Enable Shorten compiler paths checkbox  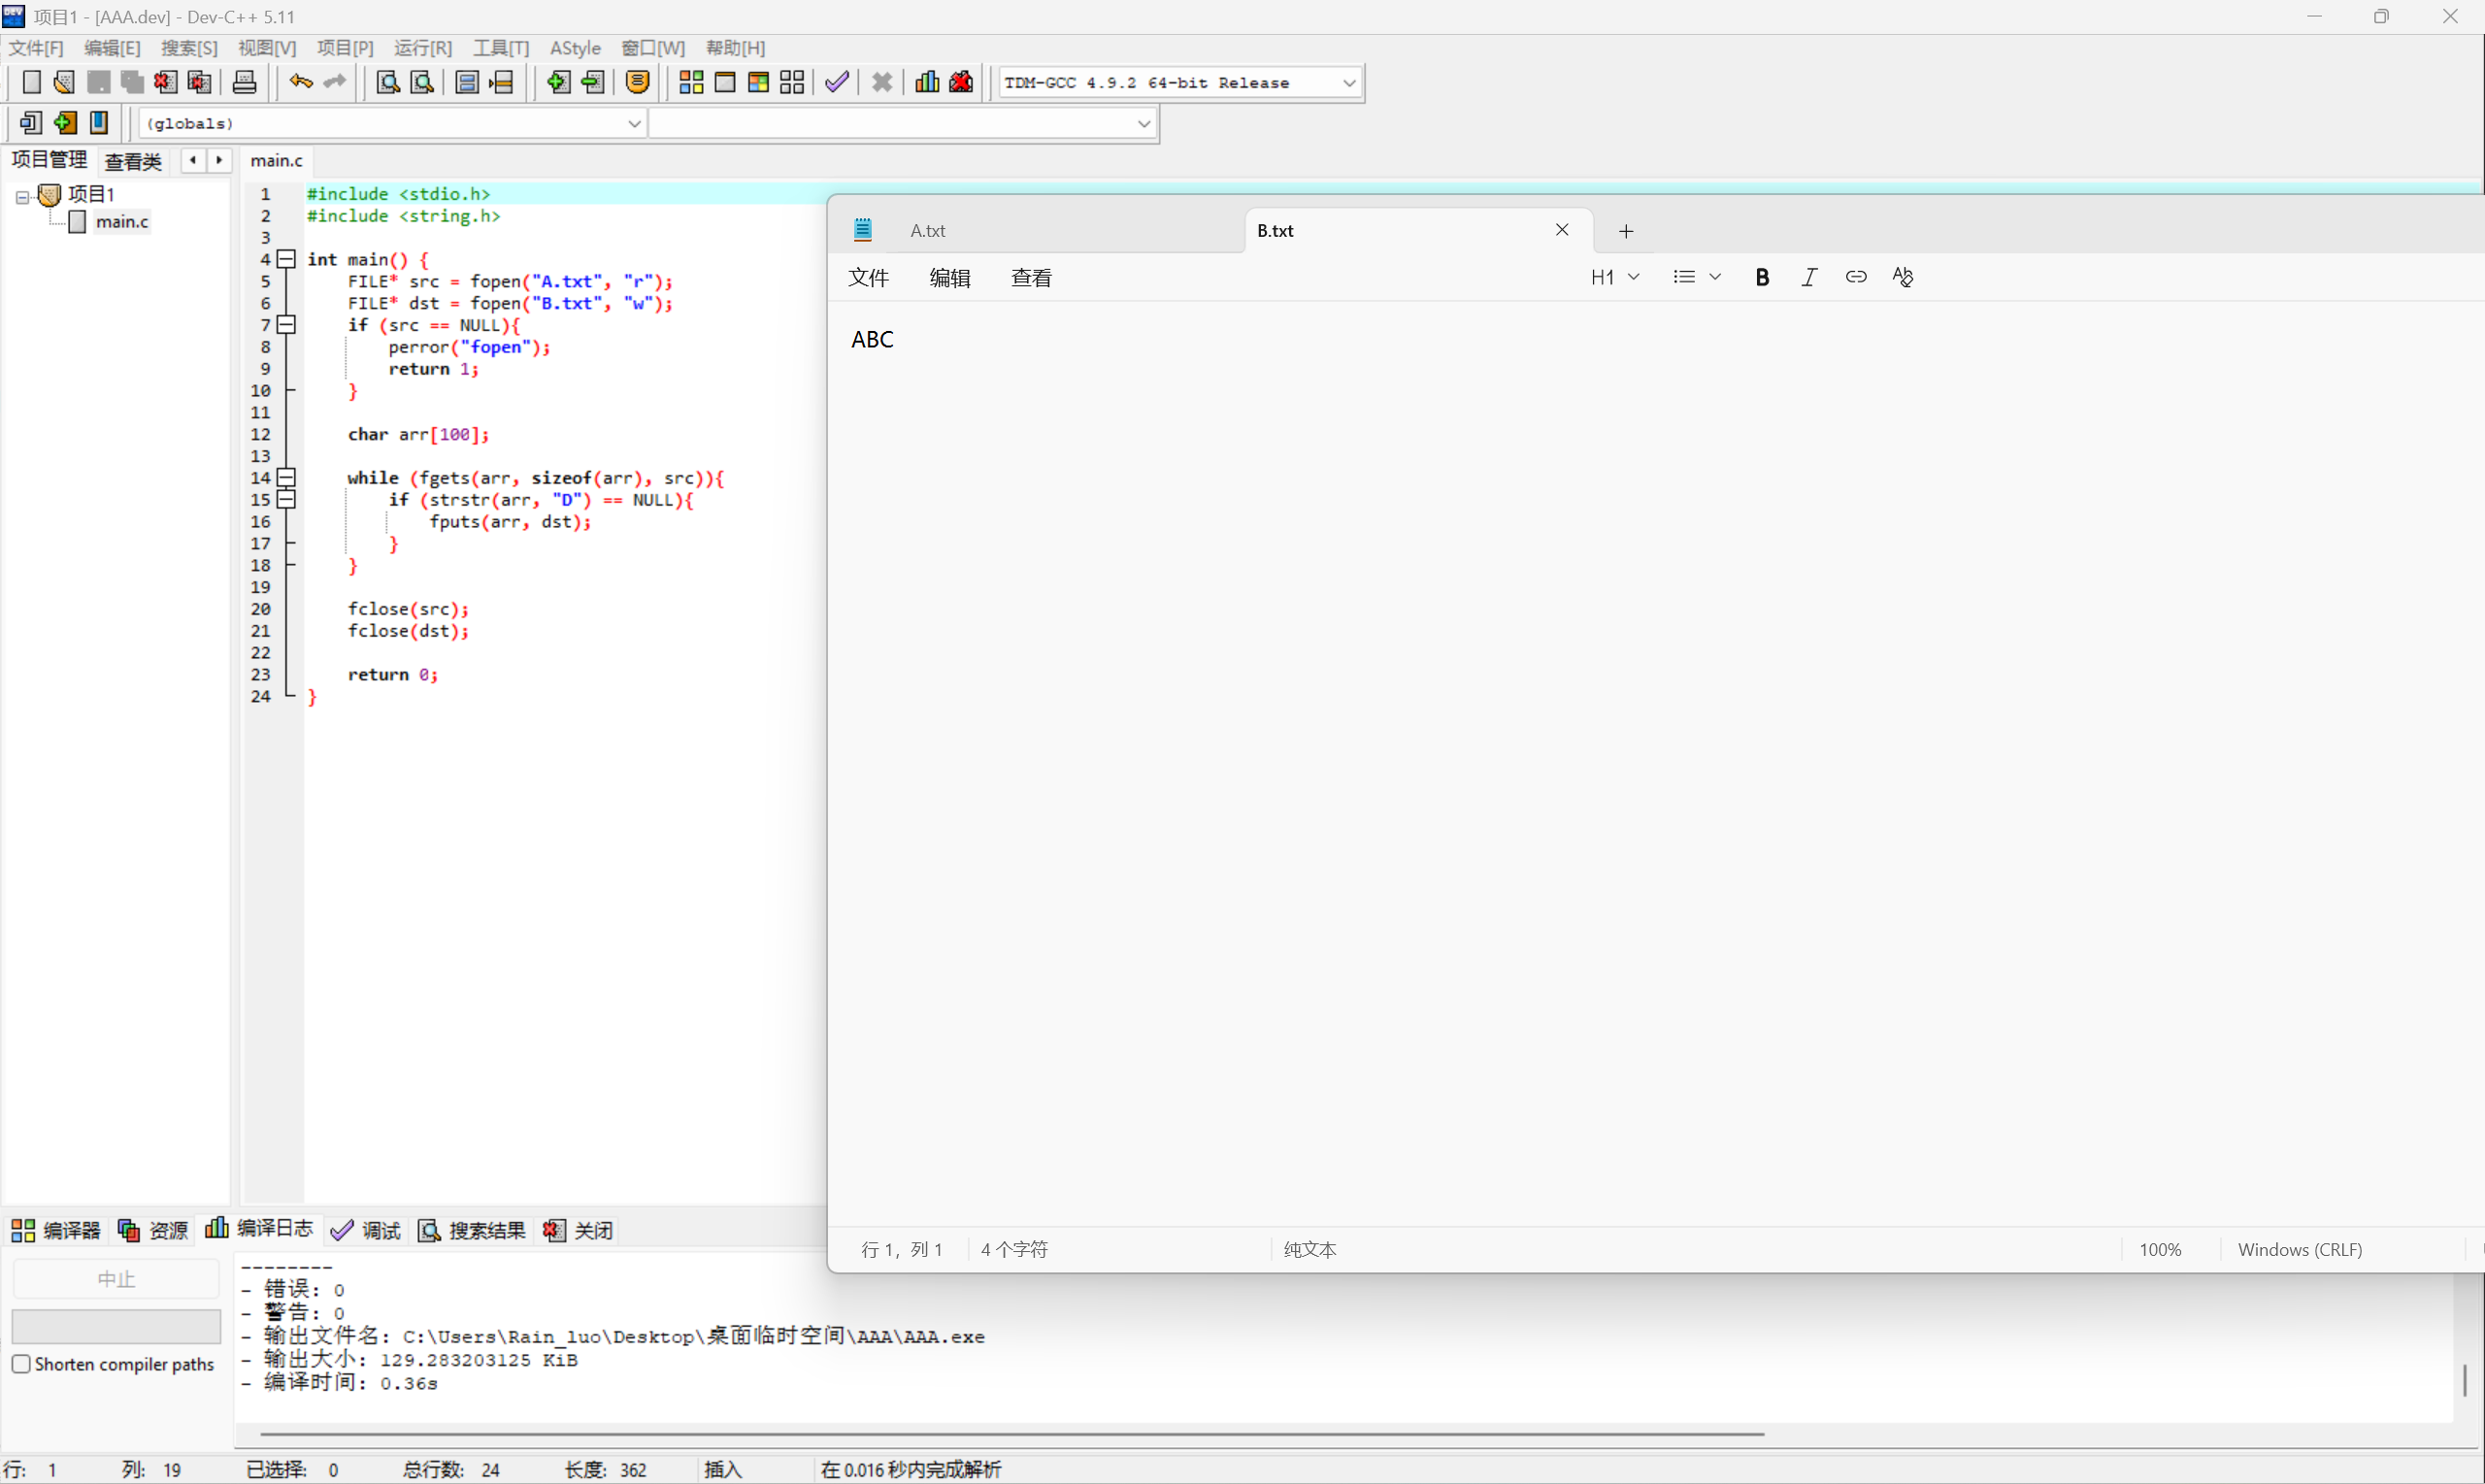click(21, 1364)
